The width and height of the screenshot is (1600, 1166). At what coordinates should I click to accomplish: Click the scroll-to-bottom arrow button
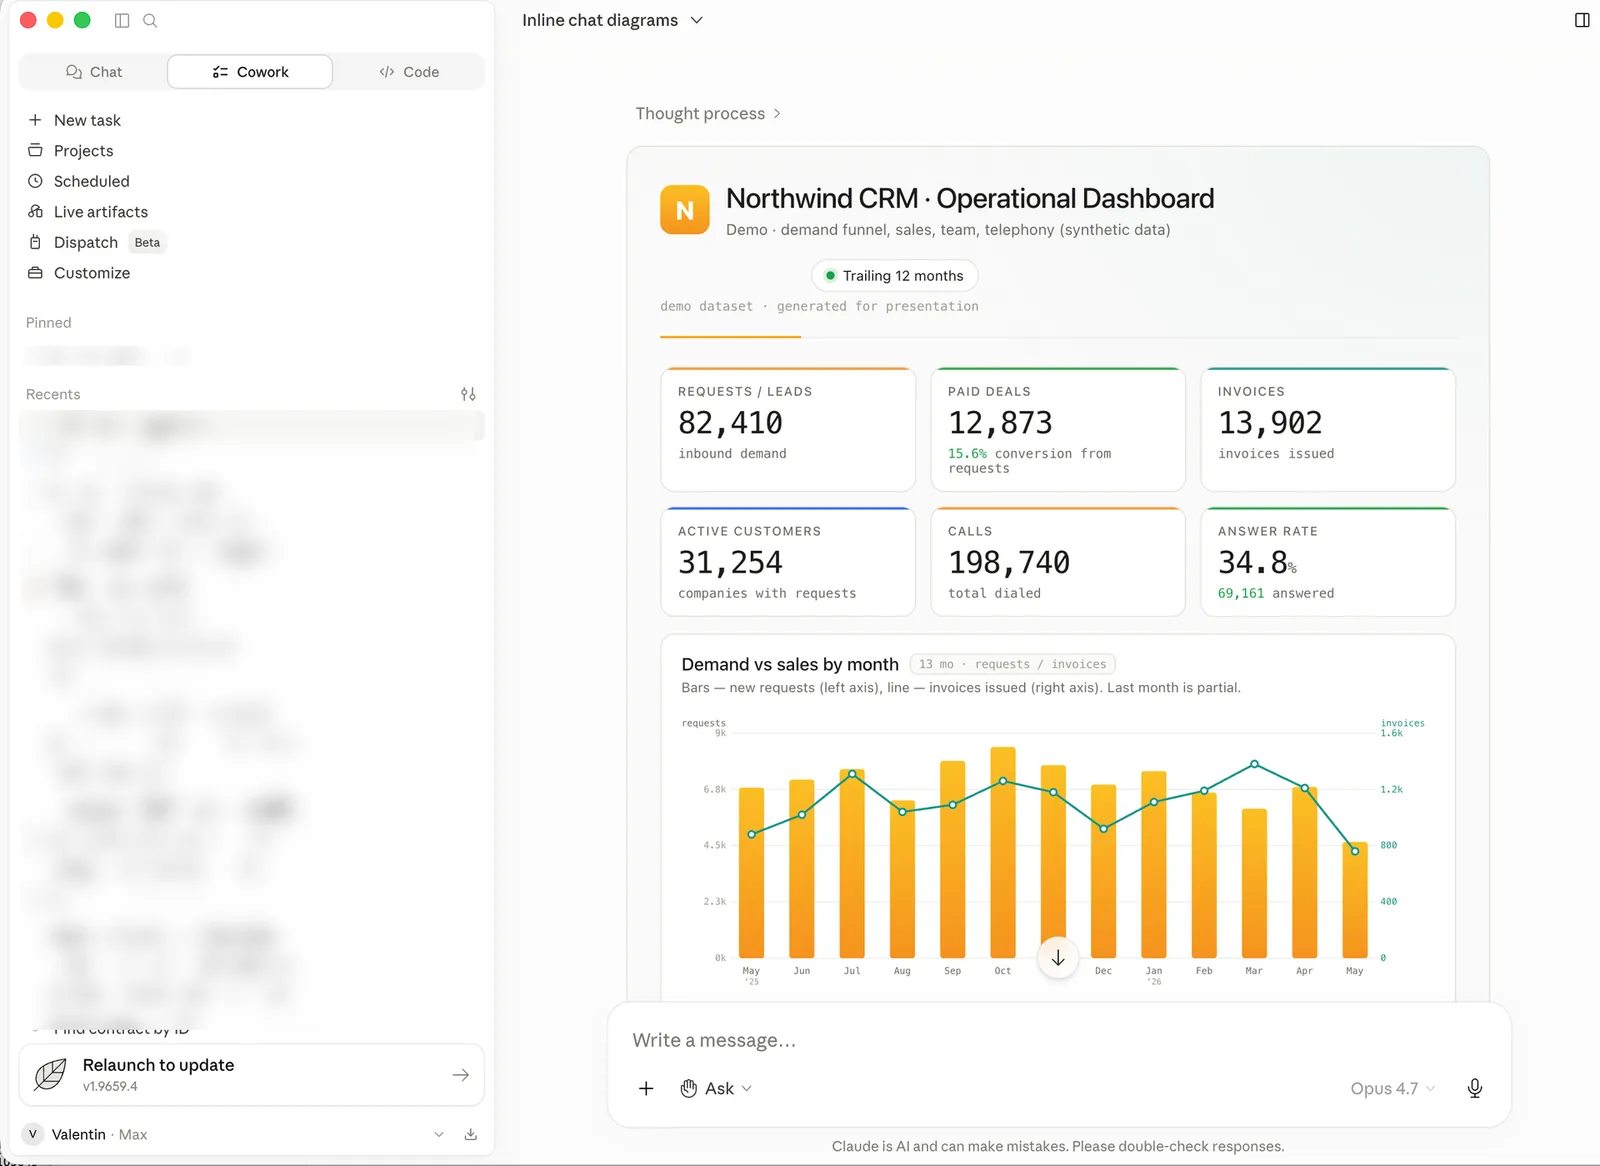(x=1058, y=958)
